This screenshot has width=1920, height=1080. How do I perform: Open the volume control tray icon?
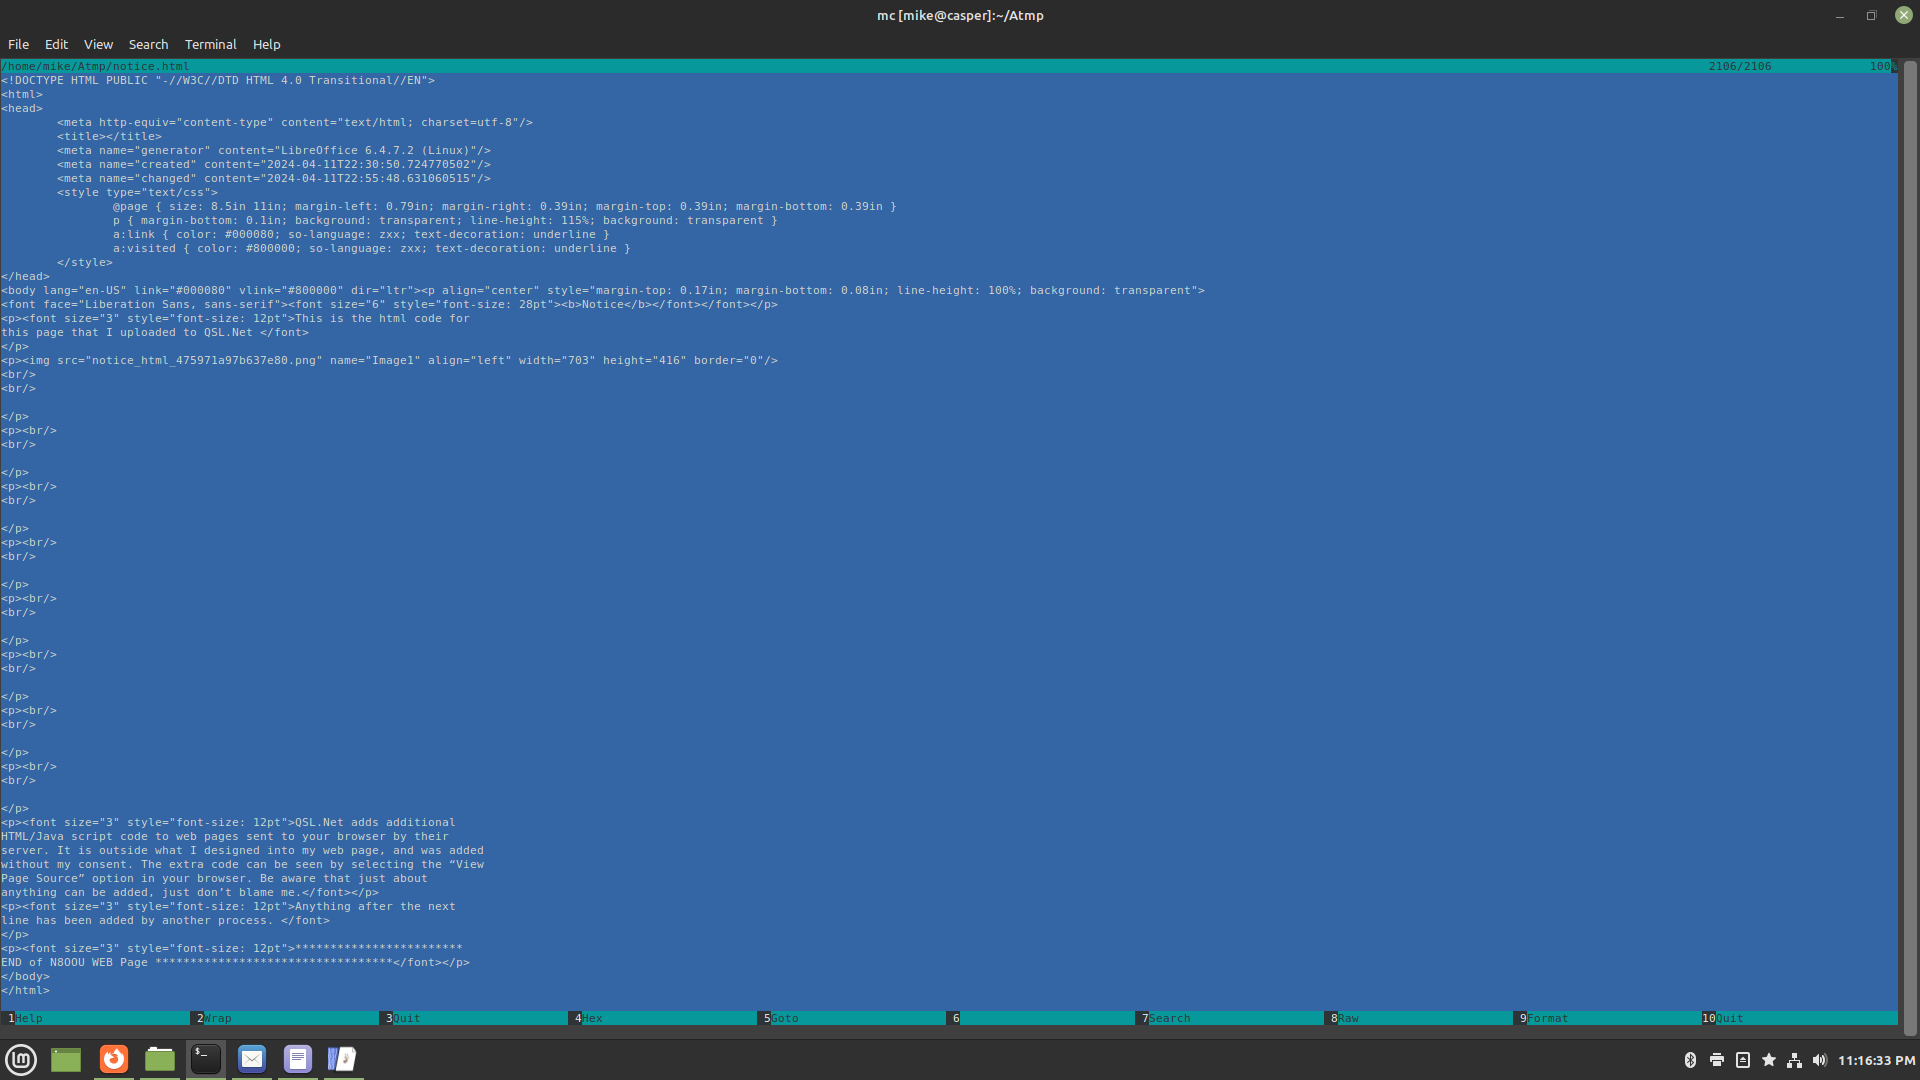tap(1819, 1060)
